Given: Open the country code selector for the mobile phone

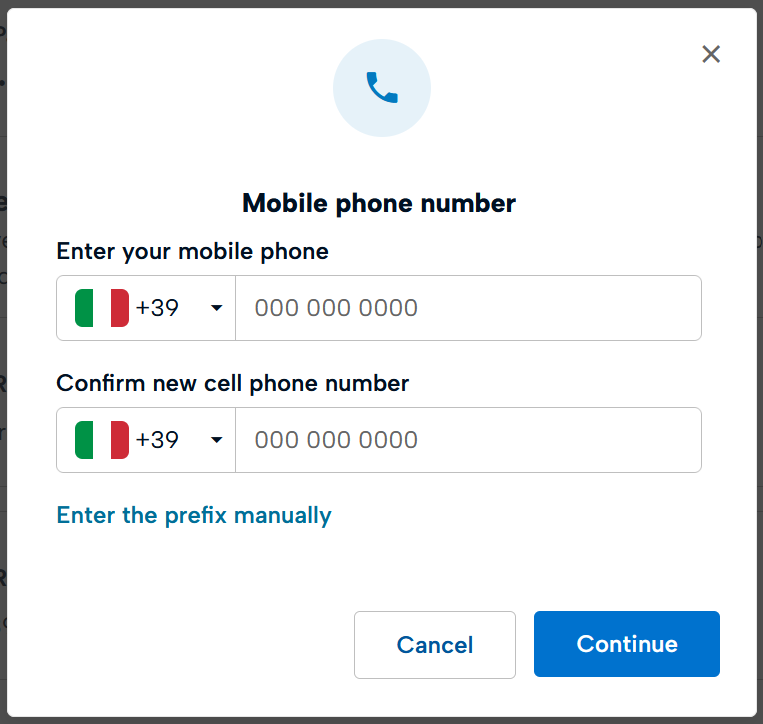Looking at the screenshot, I should (x=146, y=308).
